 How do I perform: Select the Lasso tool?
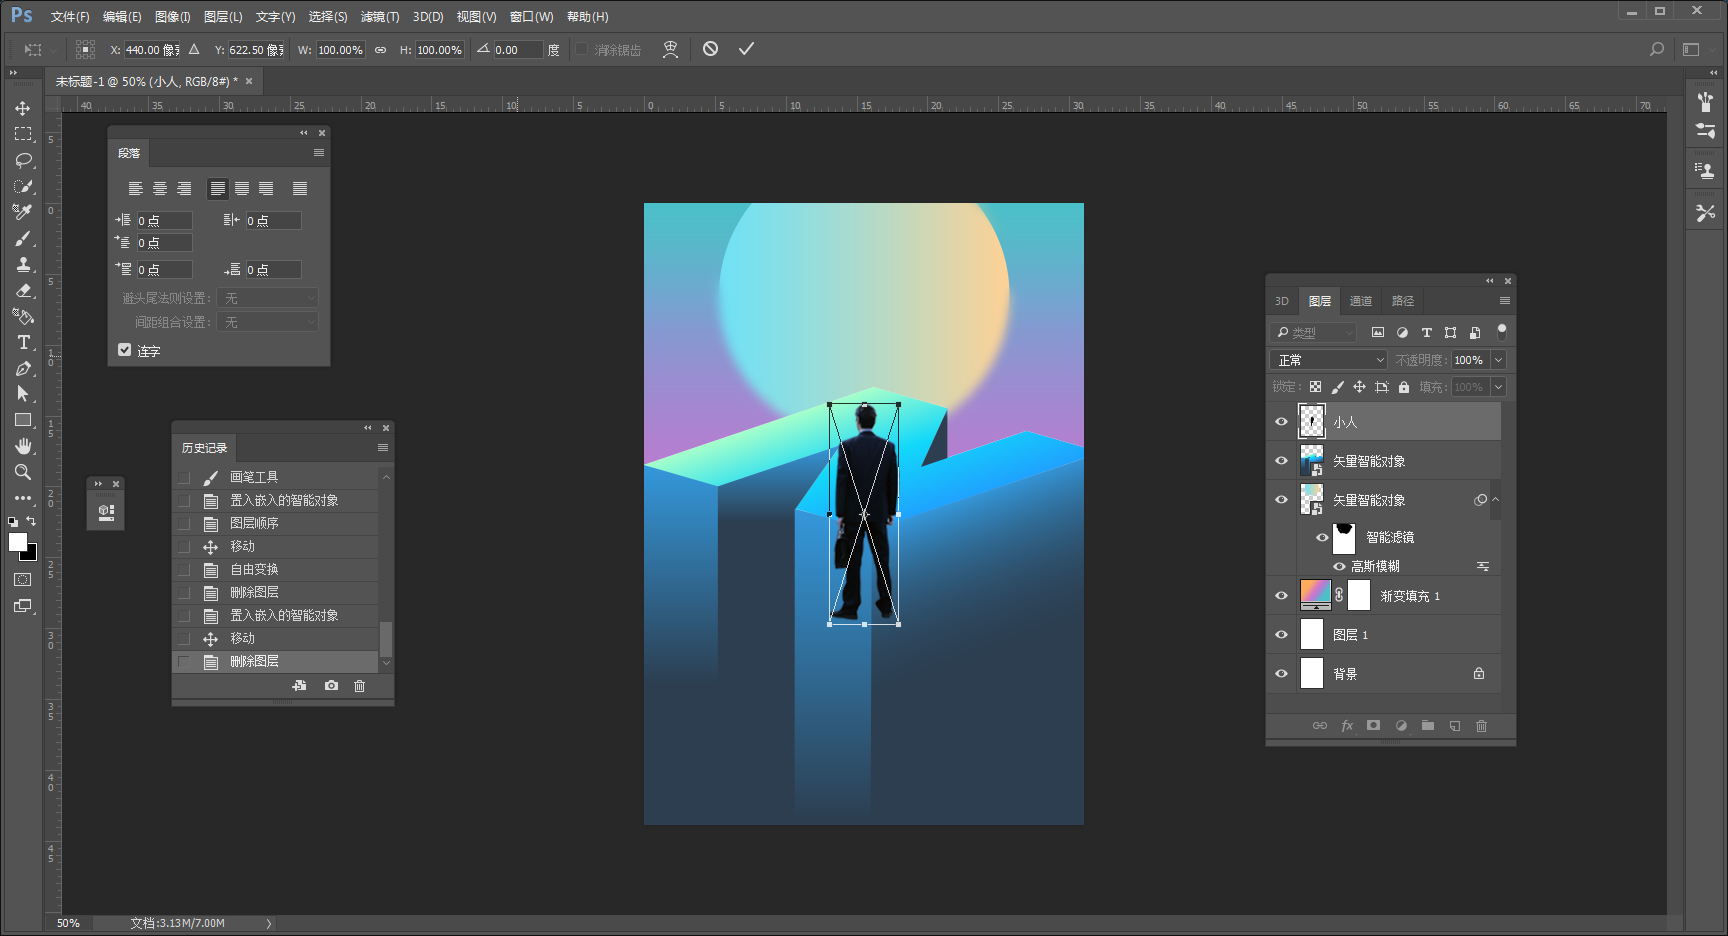click(23, 160)
